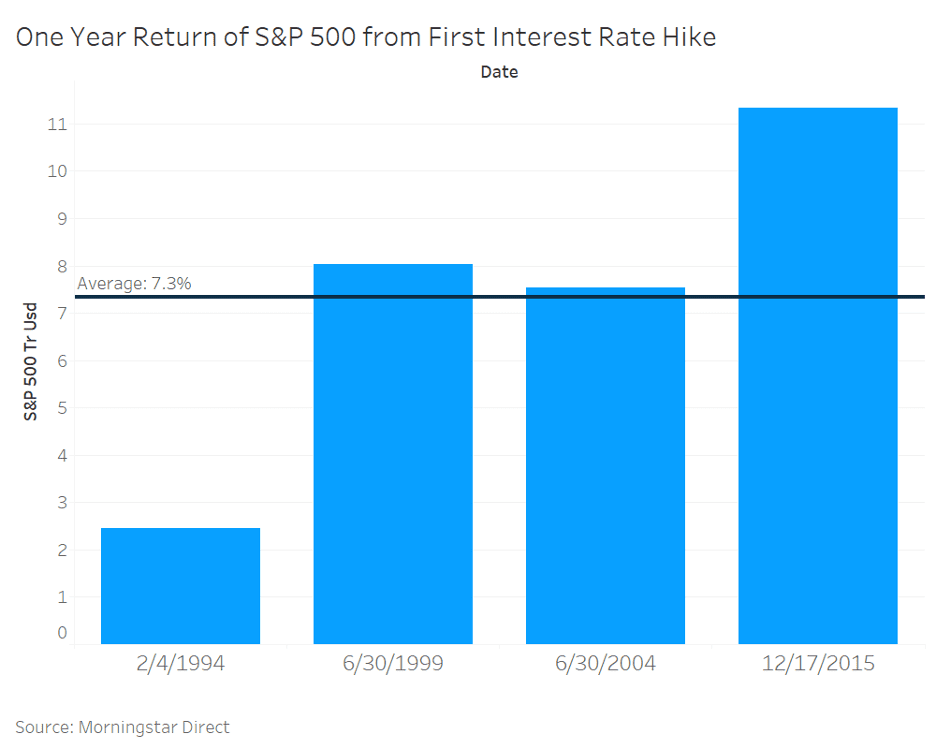Select the 6/30/1999 bar
The width and height of the screenshot is (936, 750).
coord(393,453)
